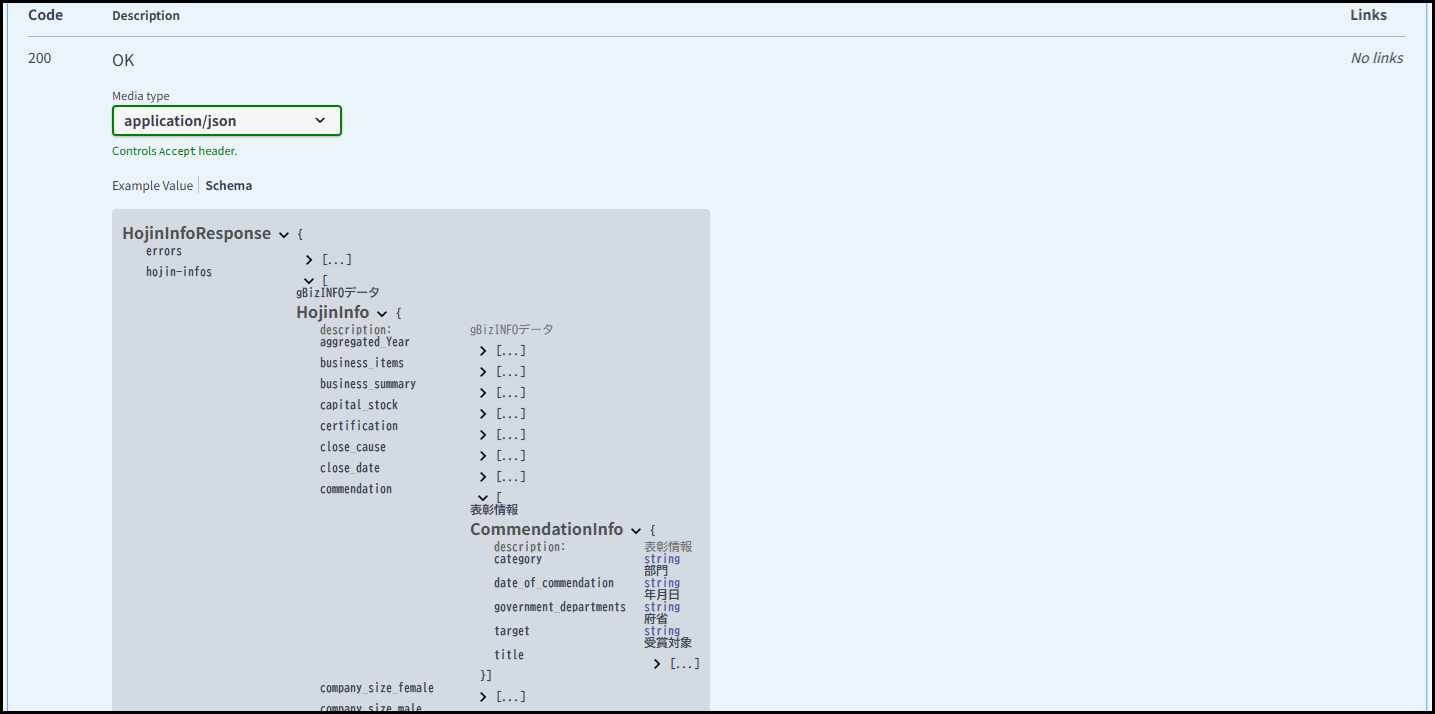1435x714 pixels.
Task: Click the CommendationInfo model name
Action: coord(546,529)
